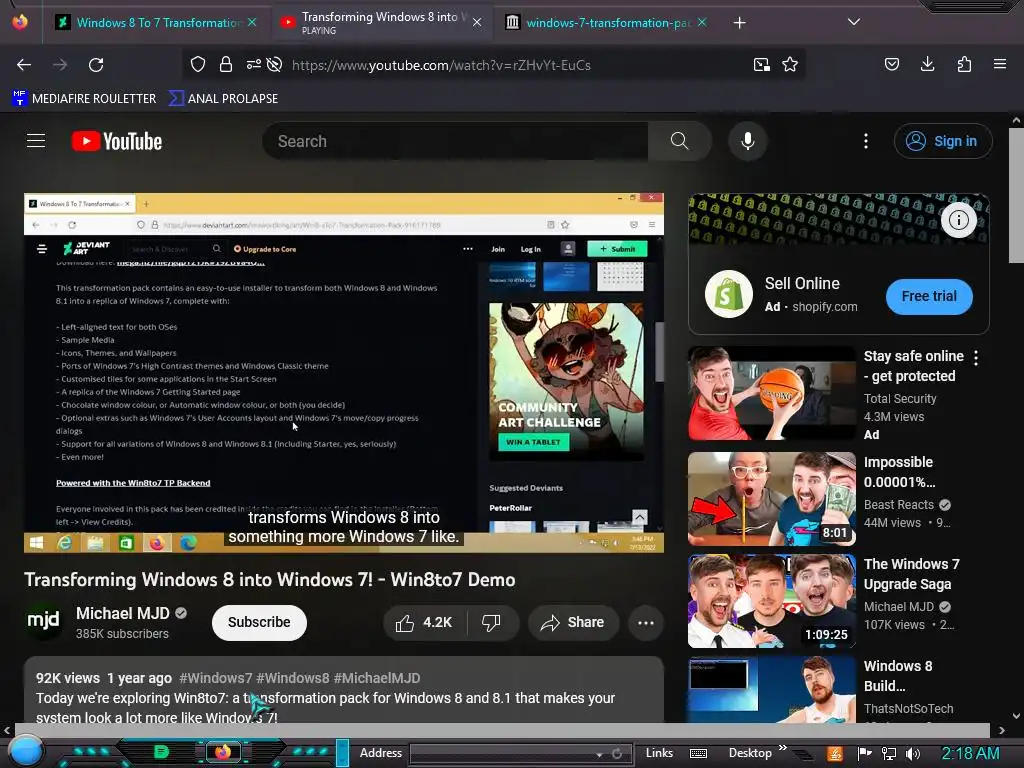Click the 92K views 1 year ago text
Image resolution: width=1024 pixels, height=768 pixels.
tap(104, 678)
